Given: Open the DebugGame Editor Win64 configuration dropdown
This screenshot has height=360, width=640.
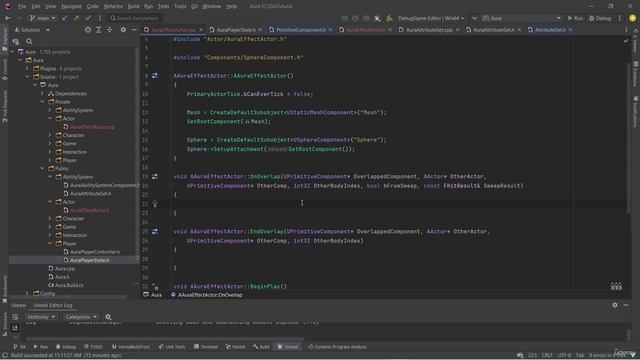Looking at the screenshot, I should [431, 18].
